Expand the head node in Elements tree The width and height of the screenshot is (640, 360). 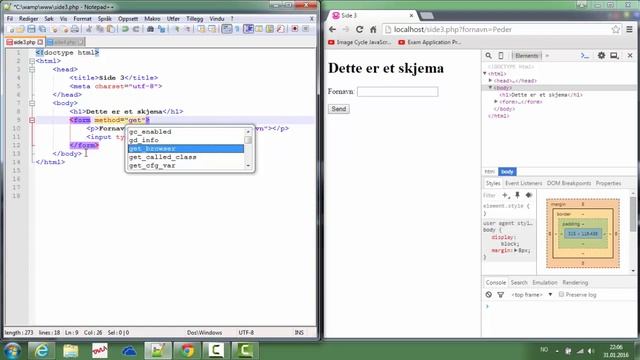[491, 80]
